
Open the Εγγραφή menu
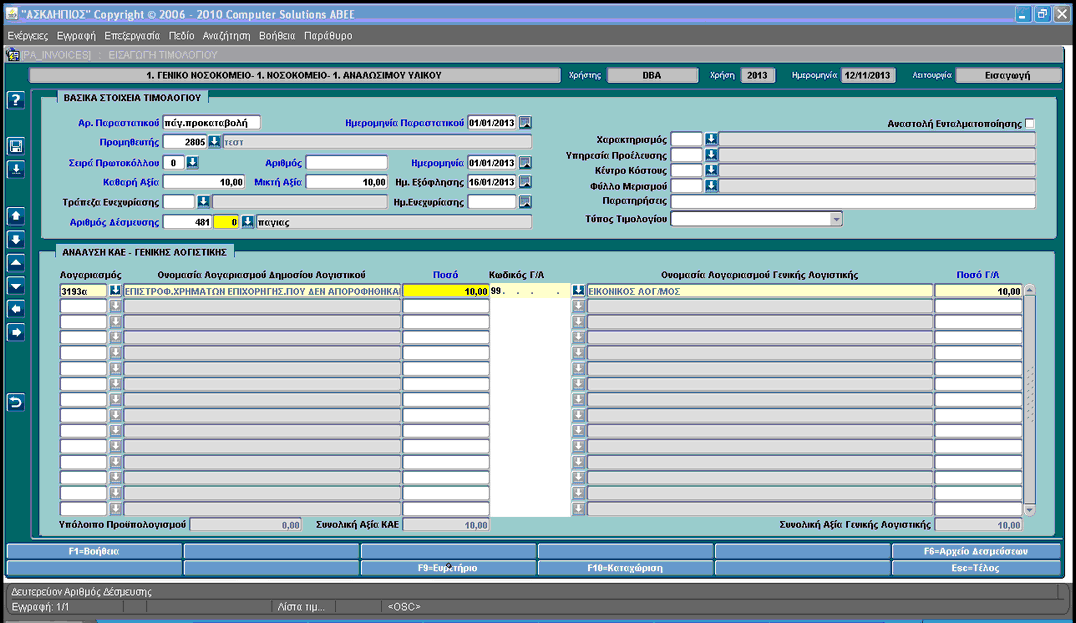[76, 36]
